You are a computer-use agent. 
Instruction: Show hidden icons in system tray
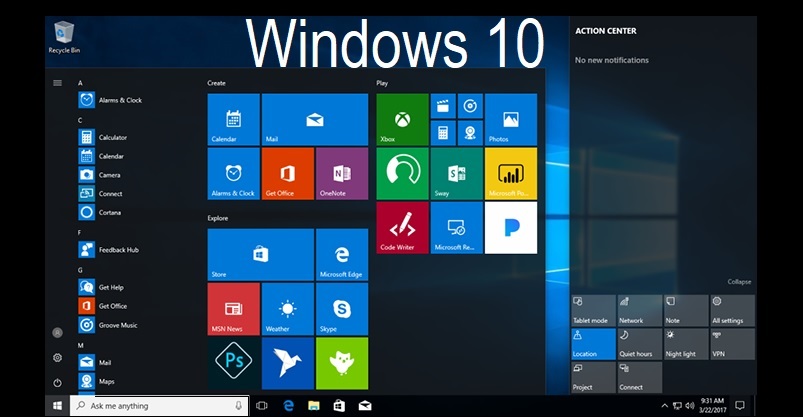coord(665,406)
